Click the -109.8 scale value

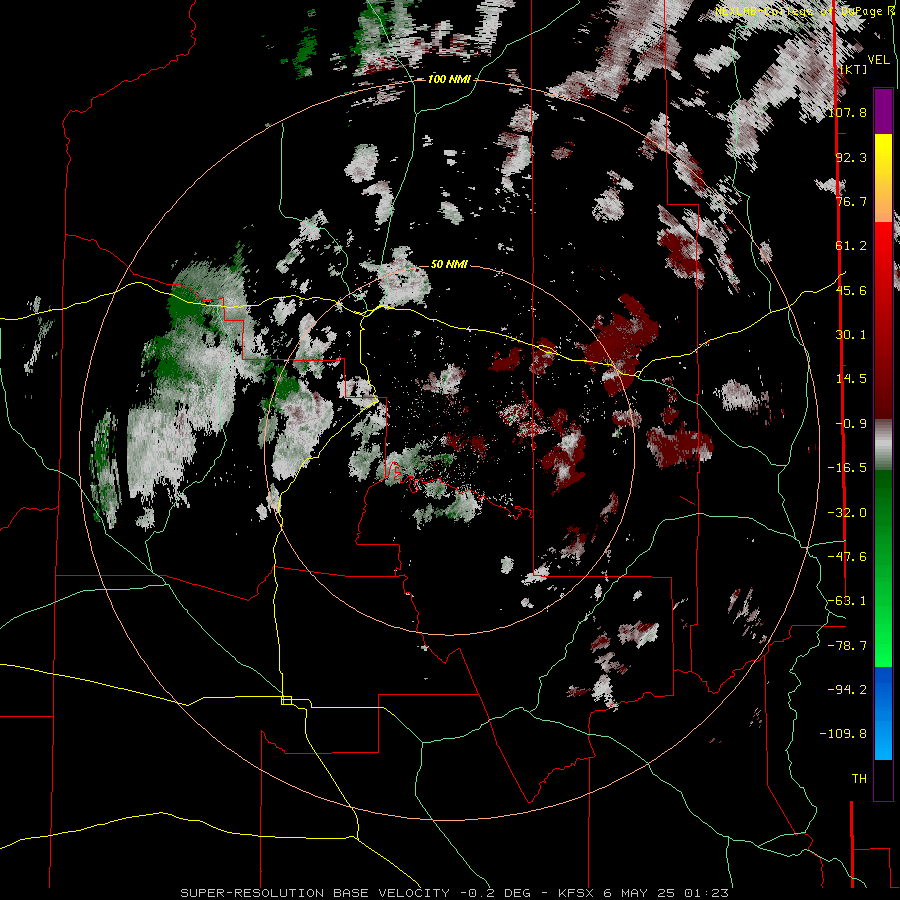843,734
